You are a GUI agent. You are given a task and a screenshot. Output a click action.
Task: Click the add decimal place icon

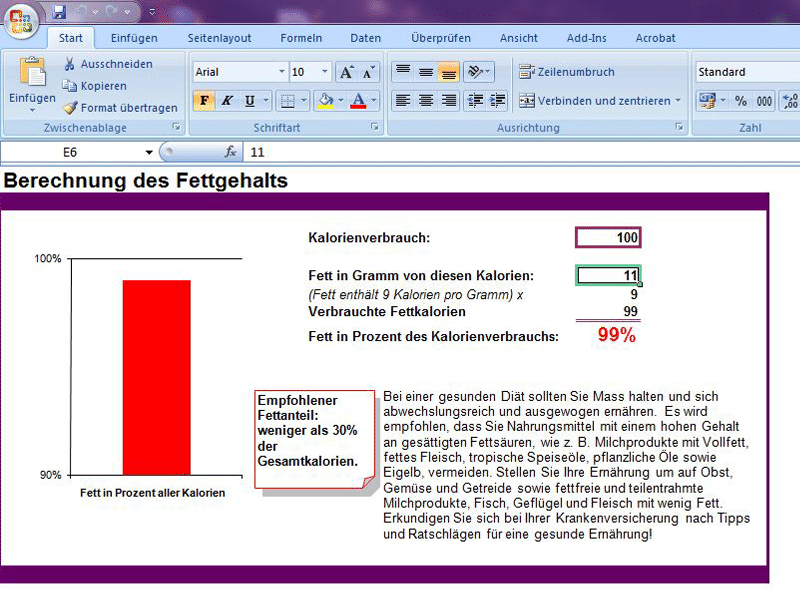click(789, 101)
